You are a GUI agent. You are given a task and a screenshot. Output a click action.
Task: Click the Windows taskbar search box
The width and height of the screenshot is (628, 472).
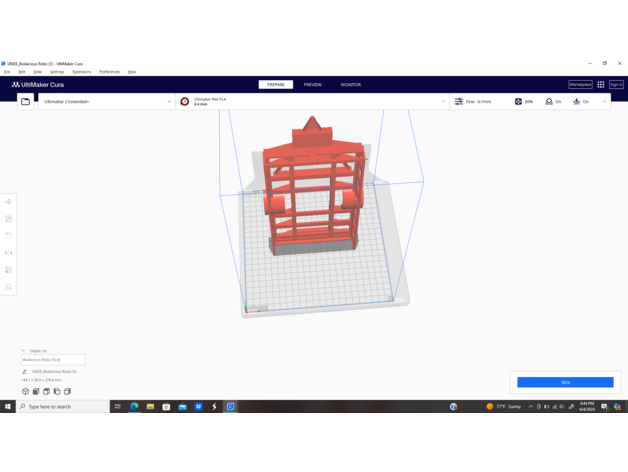pos(62,407)
